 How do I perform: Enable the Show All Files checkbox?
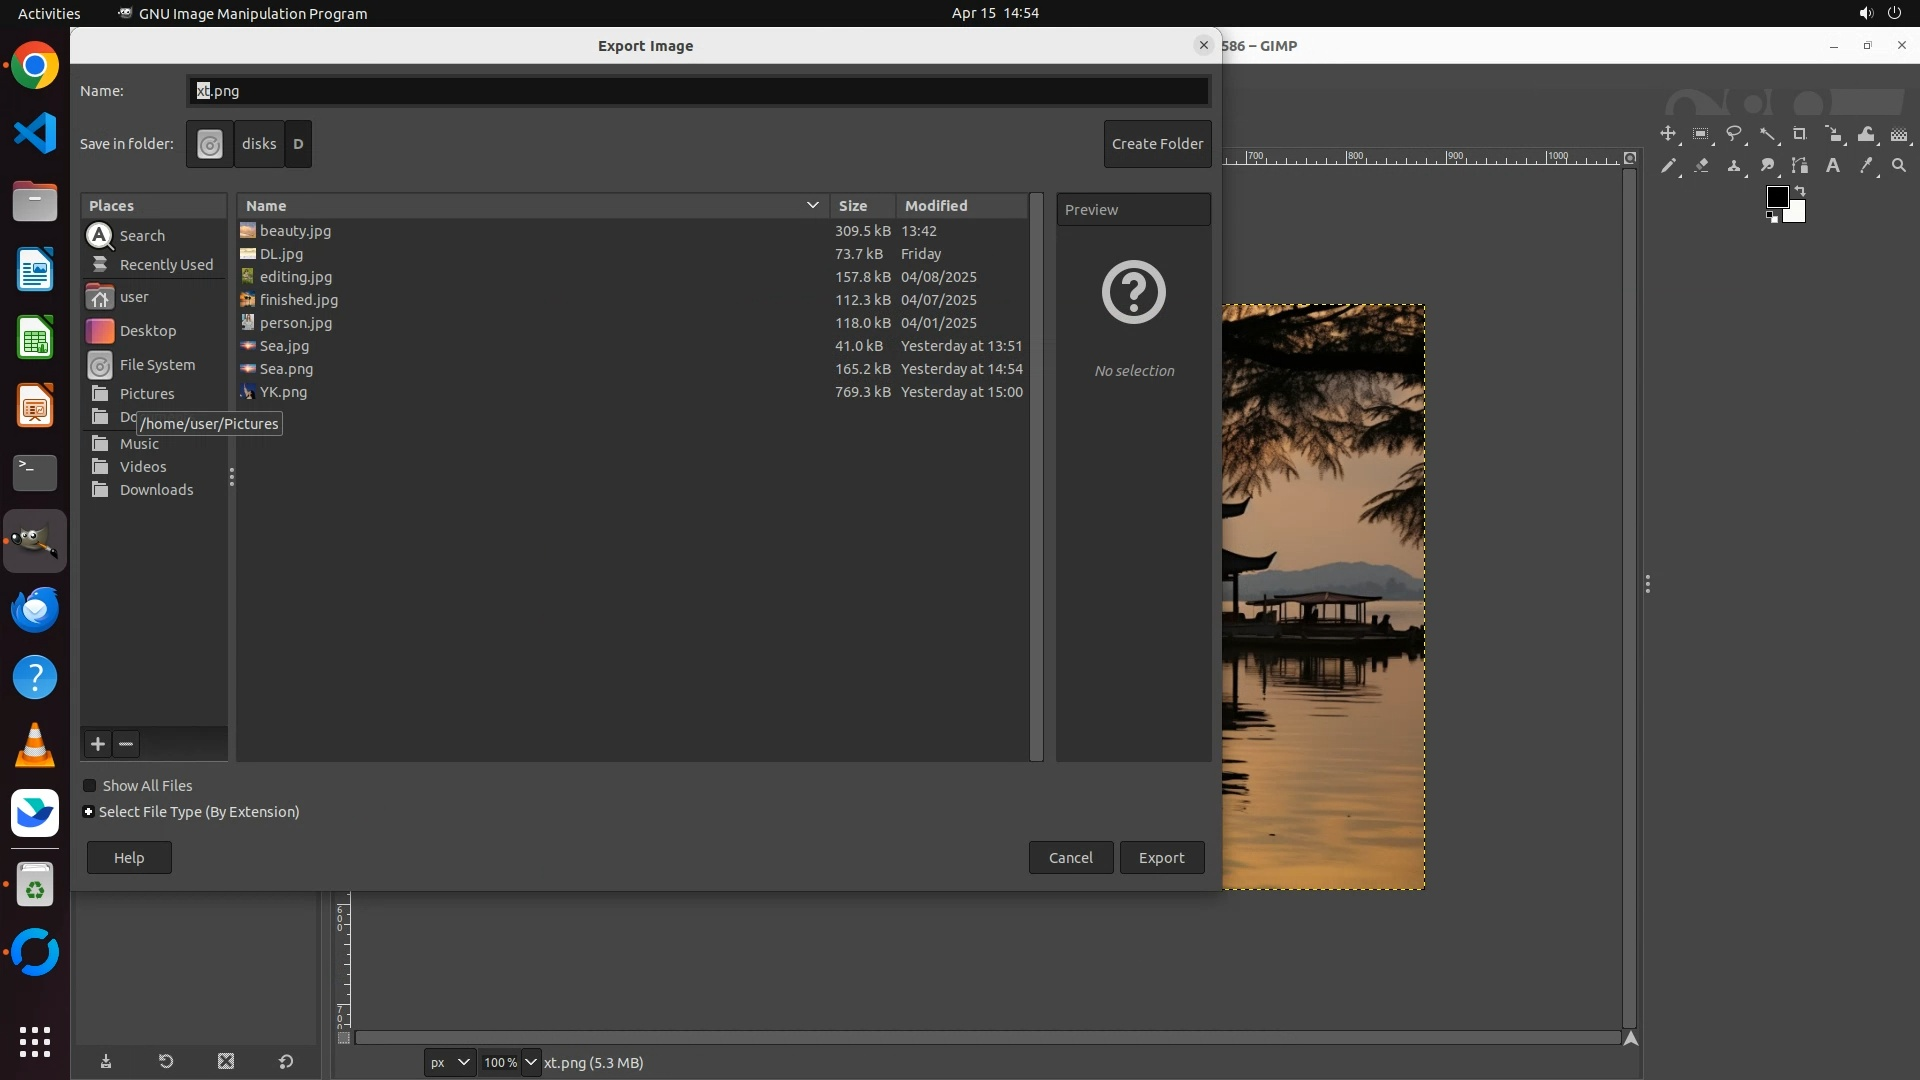[90, 786]
